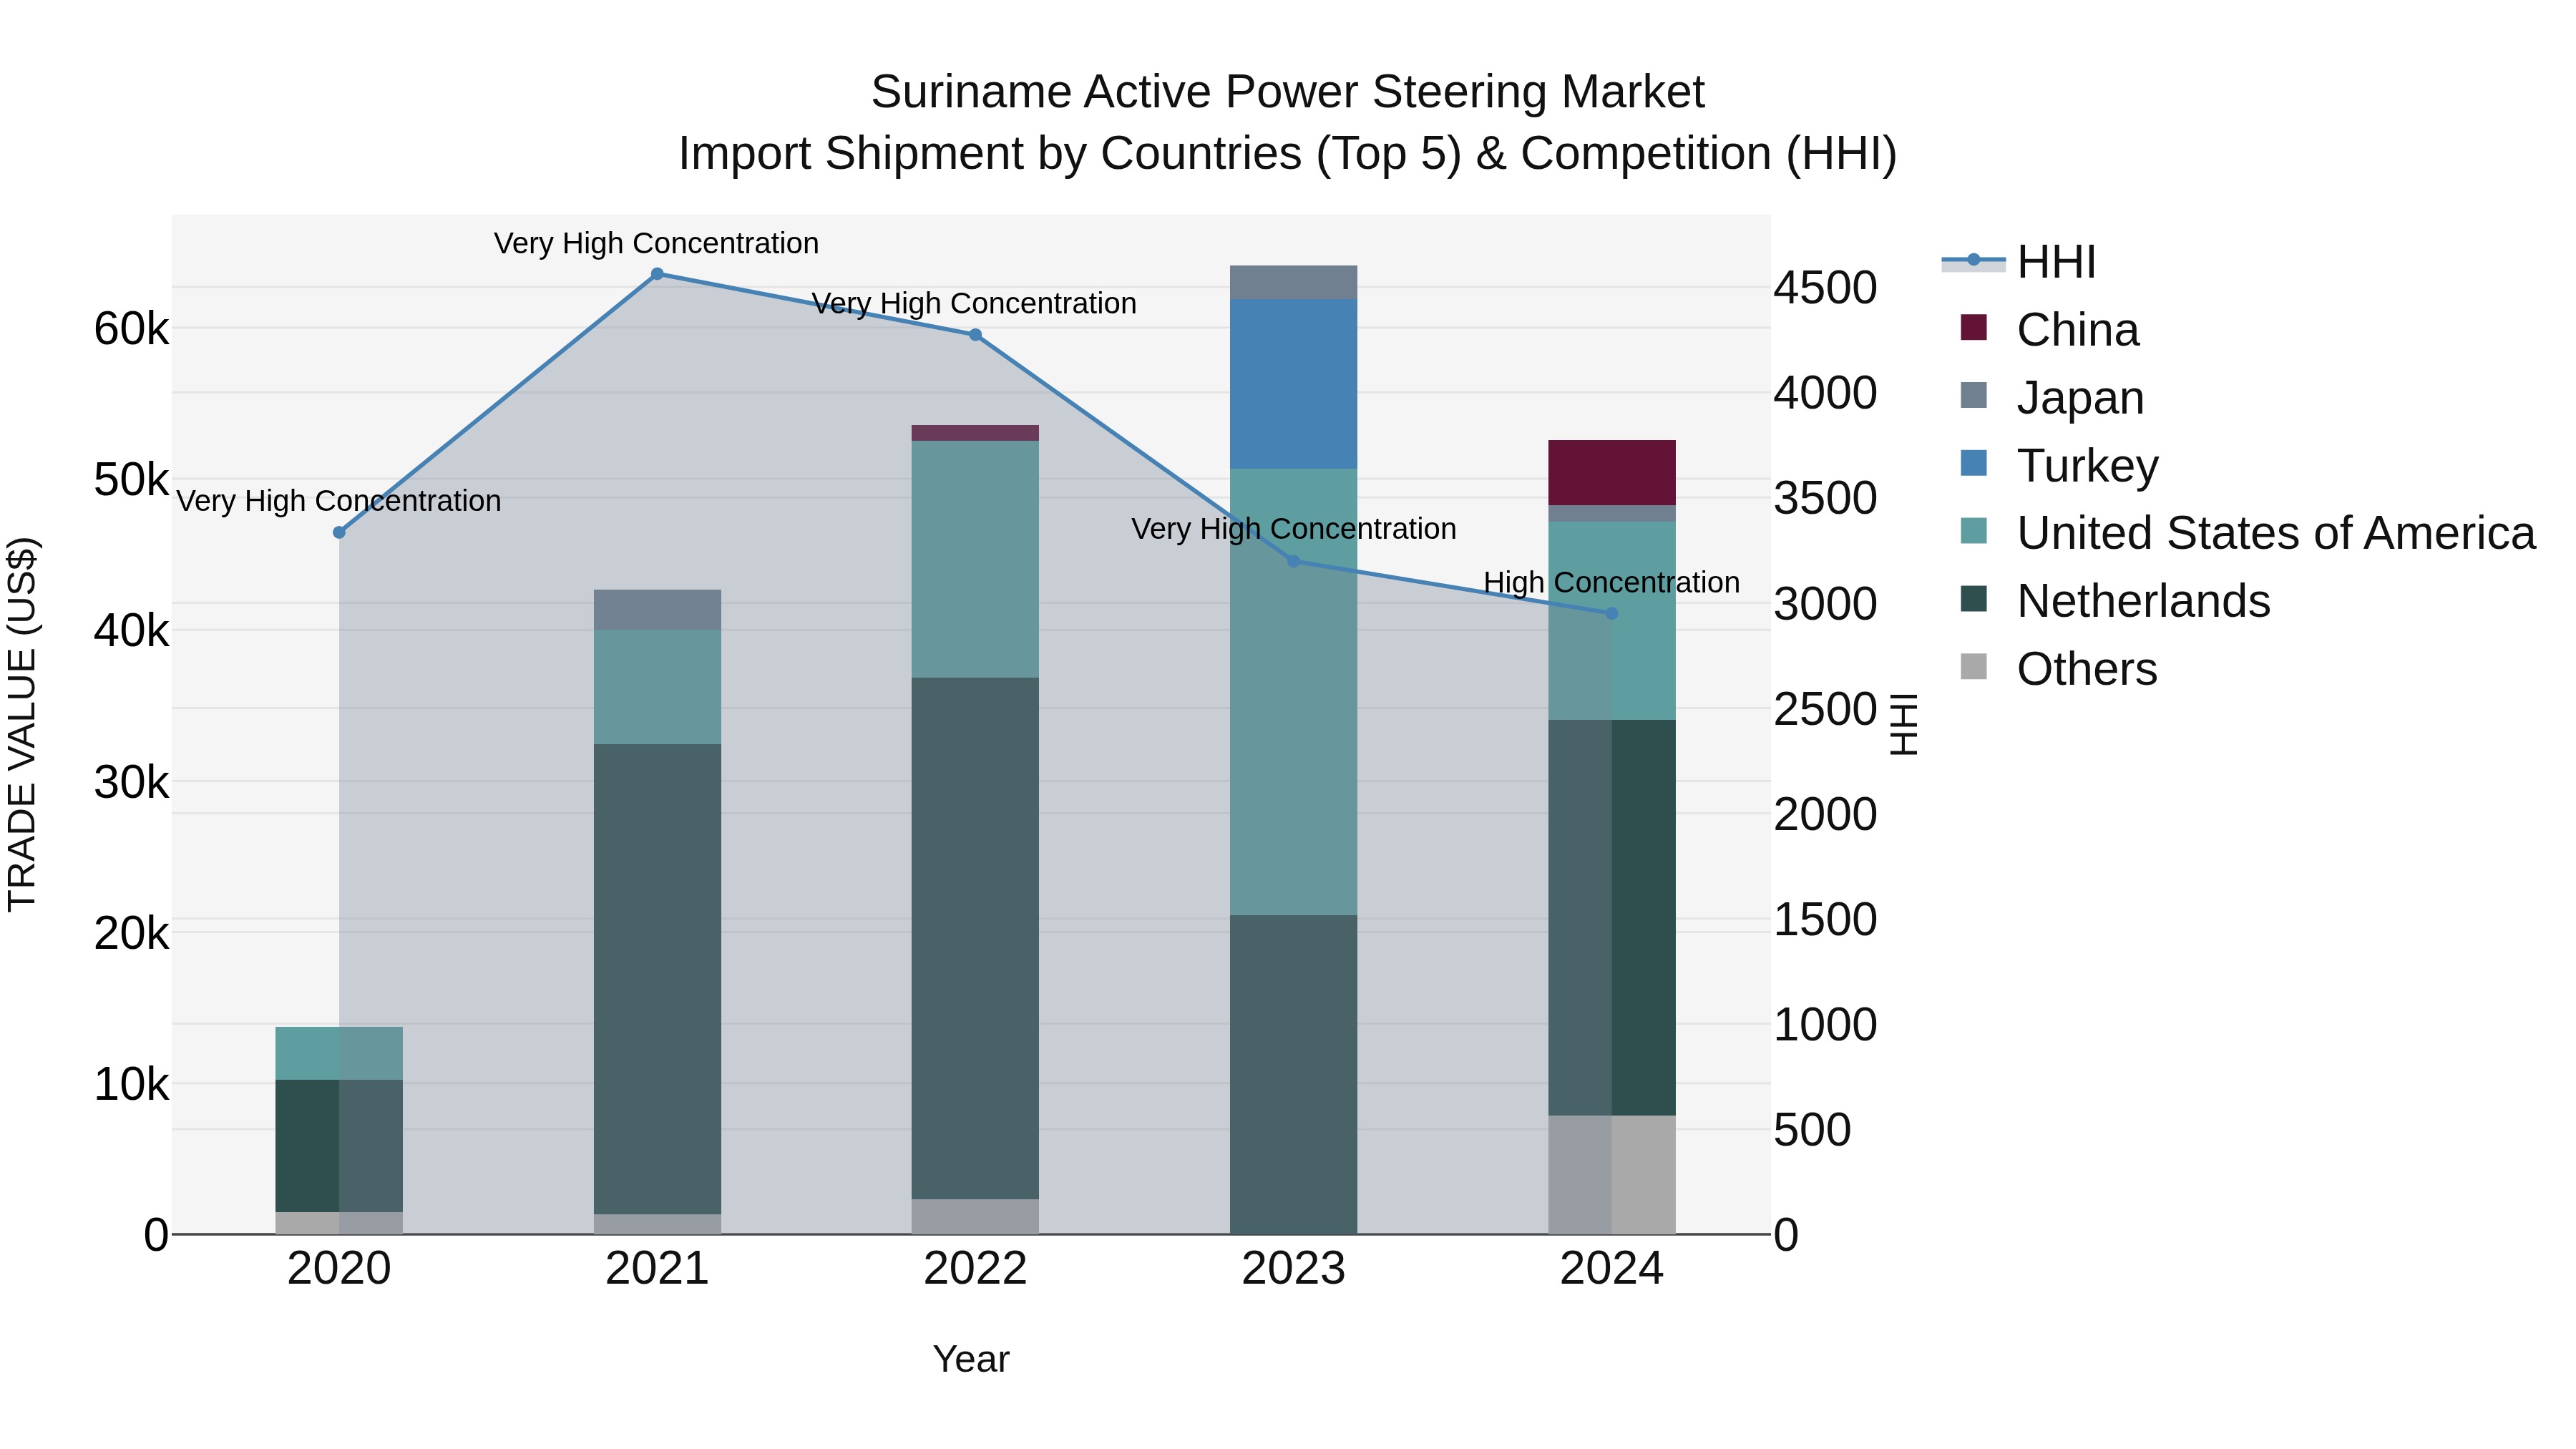Click the rotated HHI right-axis title
Viewport: 2576px width, 1449px height.
(1904, 724)
